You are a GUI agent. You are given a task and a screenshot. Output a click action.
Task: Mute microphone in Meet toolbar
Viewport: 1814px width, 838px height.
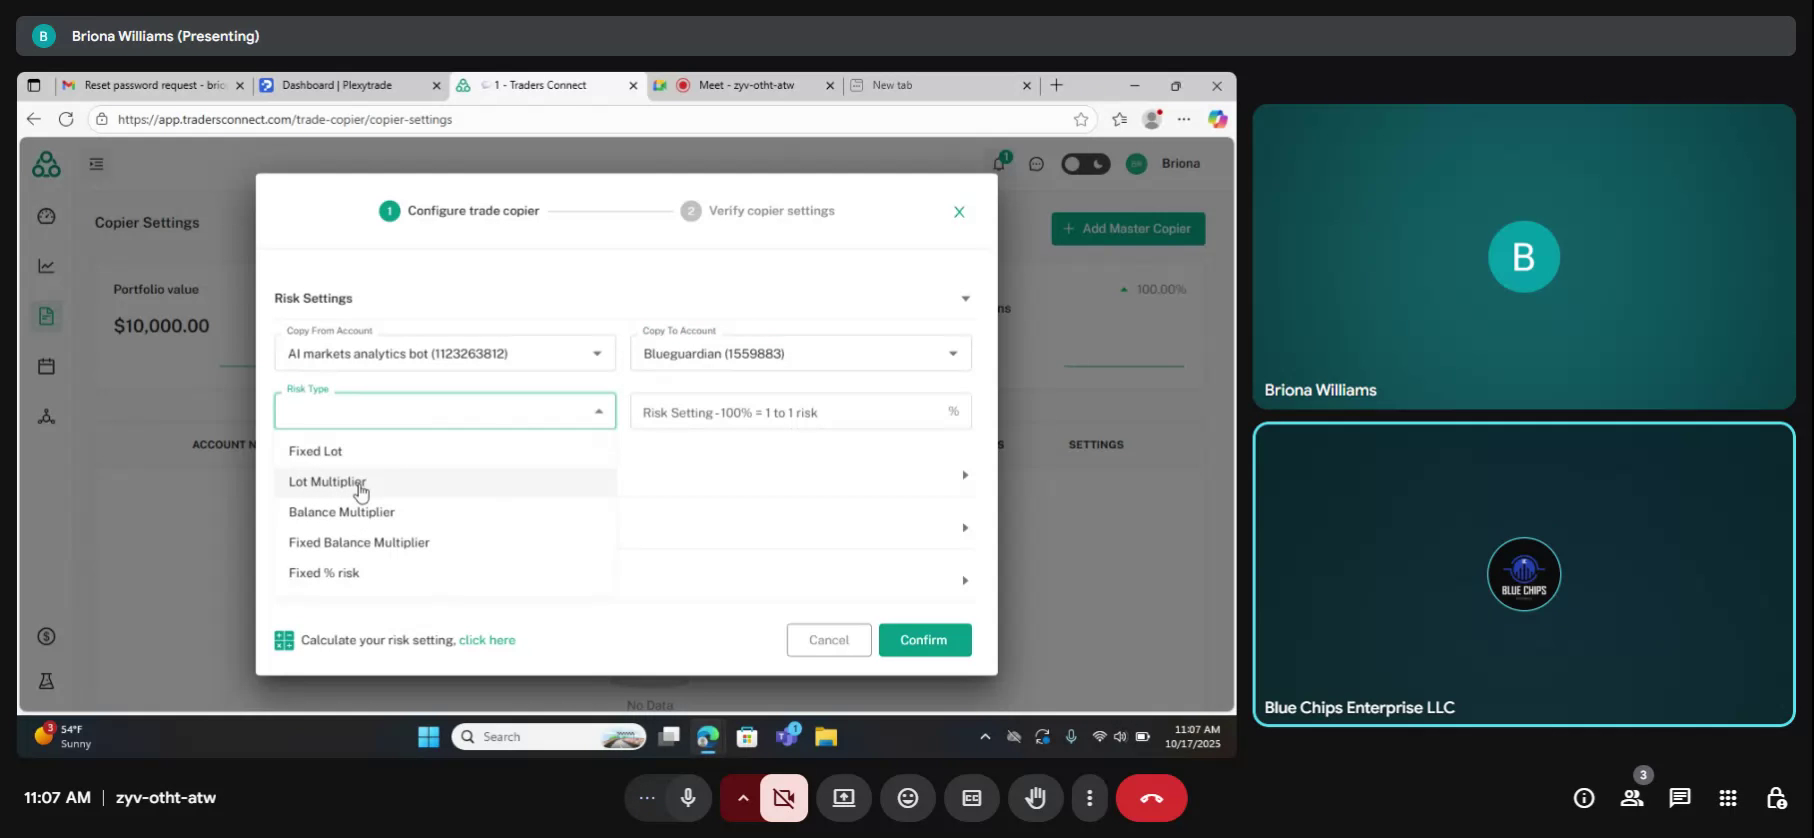[x=688, y=798]
